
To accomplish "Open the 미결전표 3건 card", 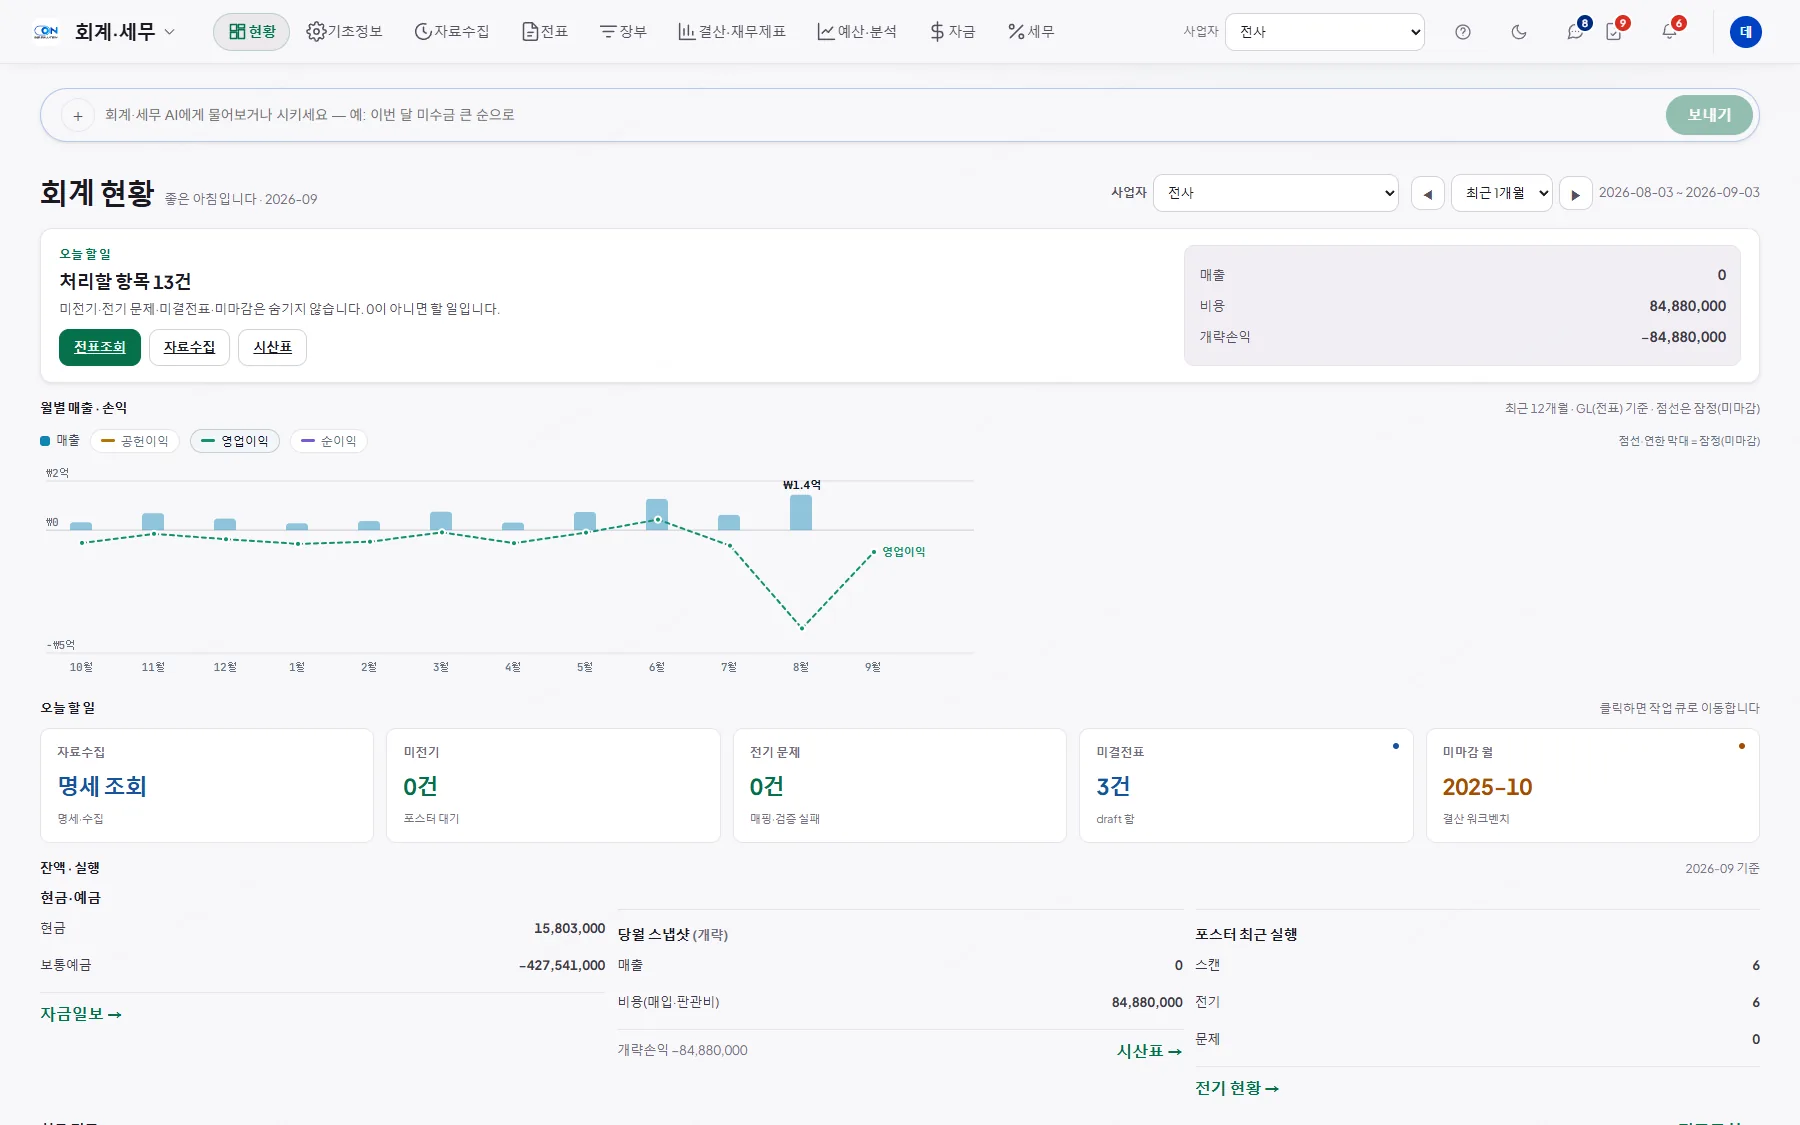I will pyautogui.click(x=1246, y=785).
